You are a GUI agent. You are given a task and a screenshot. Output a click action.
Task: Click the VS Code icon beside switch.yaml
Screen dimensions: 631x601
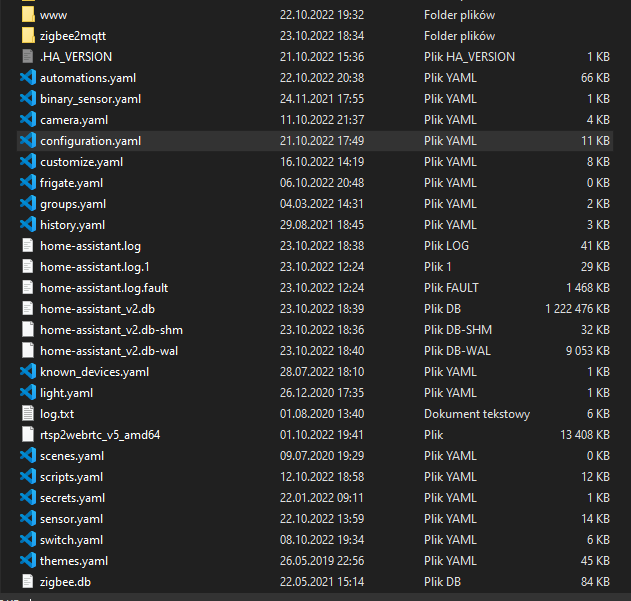[x=28, y=540]
